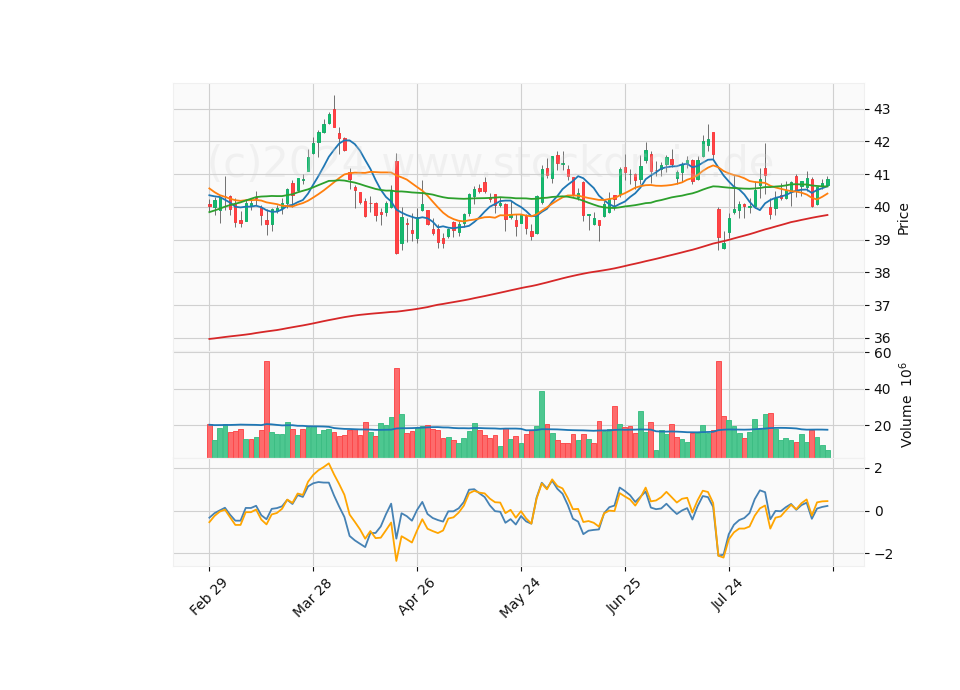The width and height of the screenshot is (960, 690).
Task: Click the 2 oscillator axis value
Action: pyautogui.click(x=879, y=468)
